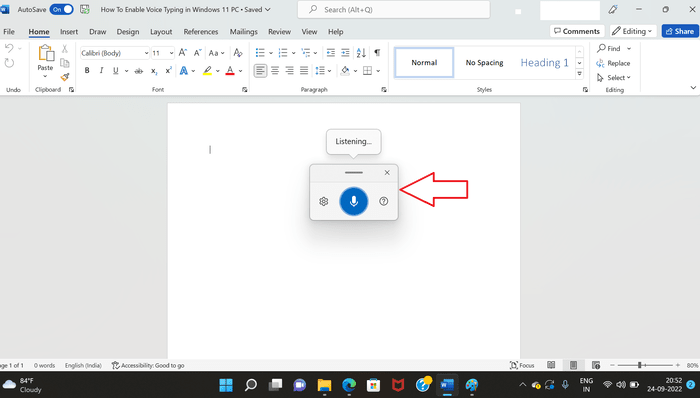Viewport: 700px width, 398px height.
Task: Open the Change Case dropdown
Action: coord(217,53)
